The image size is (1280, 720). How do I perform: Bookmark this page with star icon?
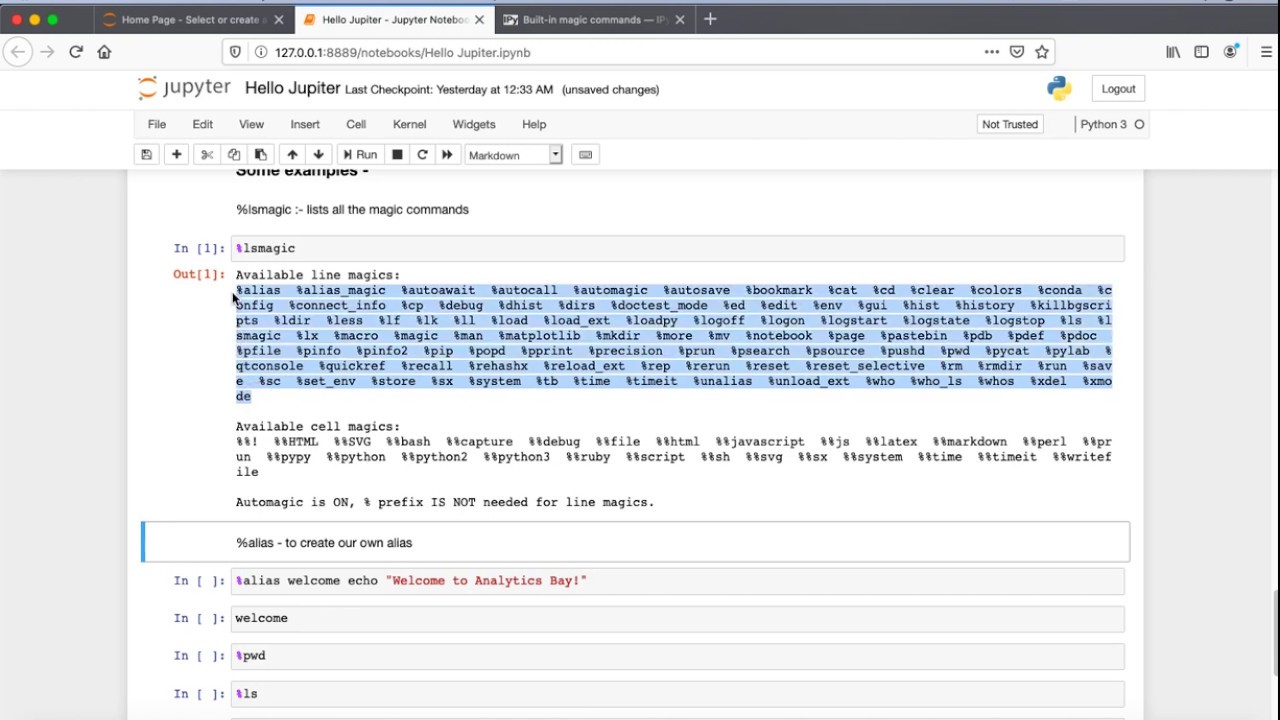pyautogui.click(x=1042, y=52)
